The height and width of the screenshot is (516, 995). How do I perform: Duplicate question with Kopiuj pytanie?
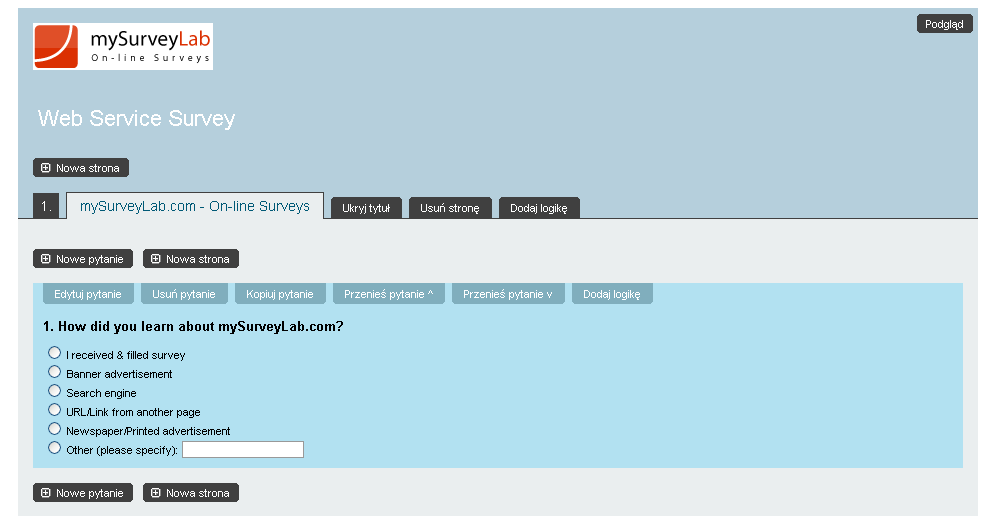(x=280, y=294)
